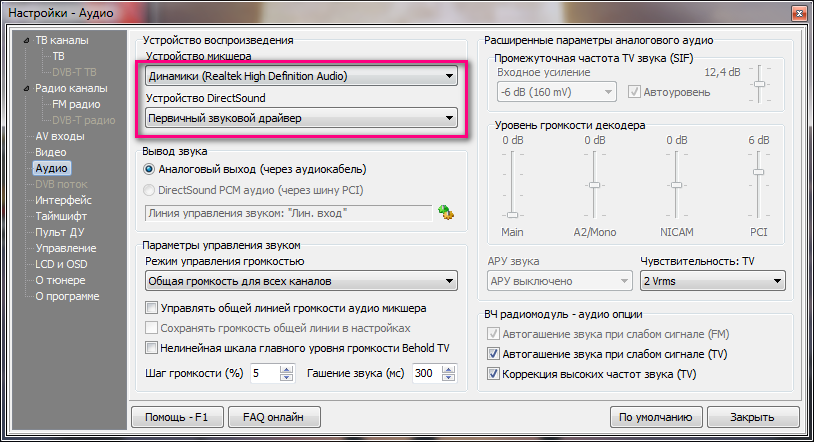
Task: Open the ТВ каналы tree section
Action: (62, 40)
